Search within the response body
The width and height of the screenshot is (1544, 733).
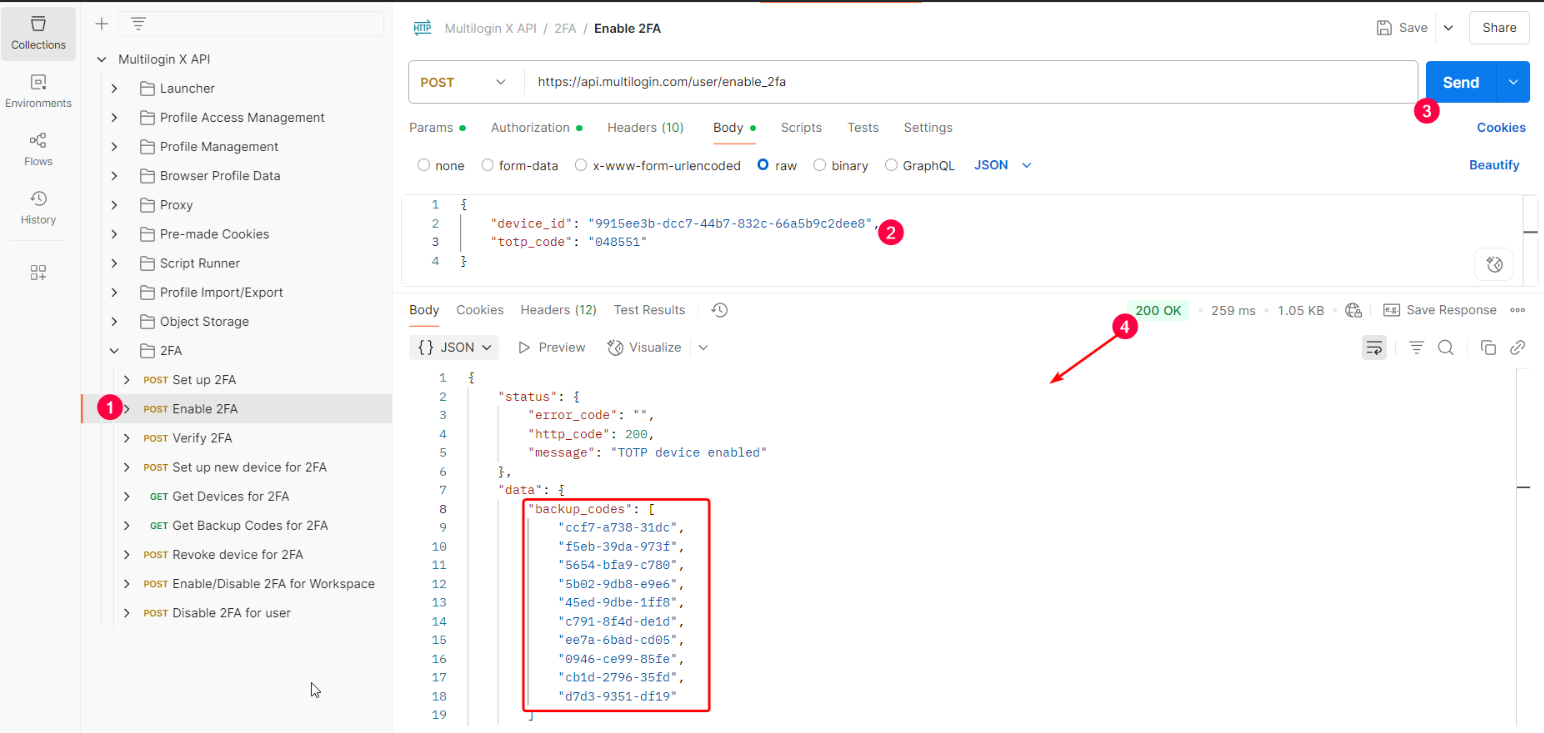tap(1446, 347)
